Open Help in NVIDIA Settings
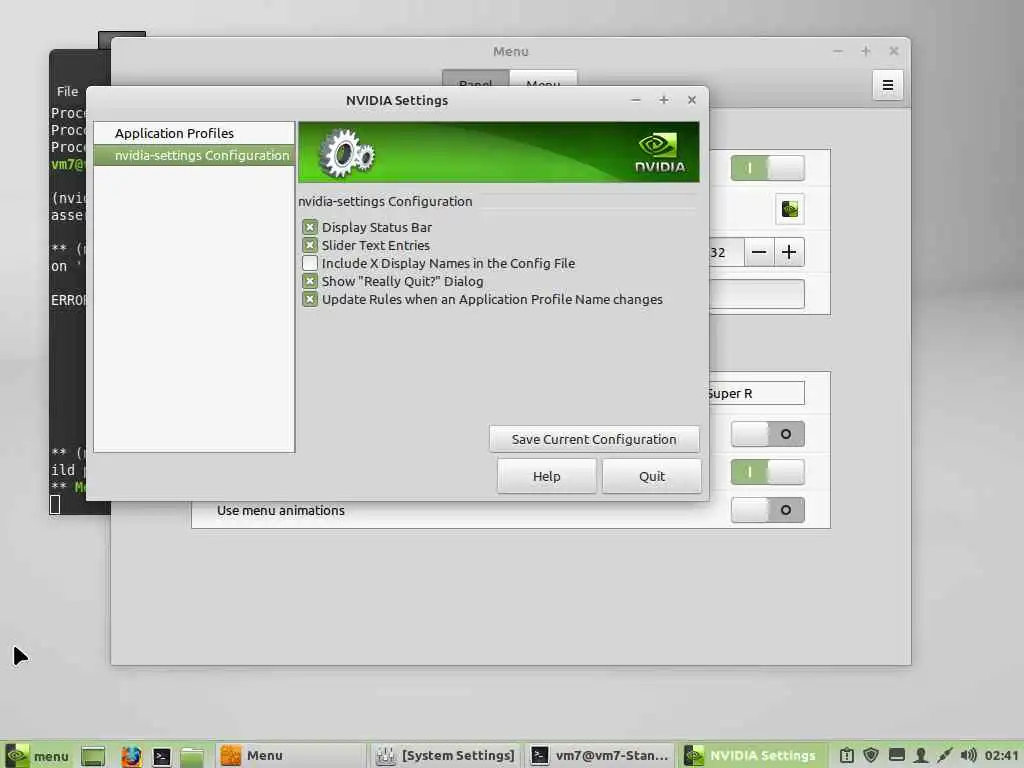This screenshot has height=768, width=1024. coord(547,476)
